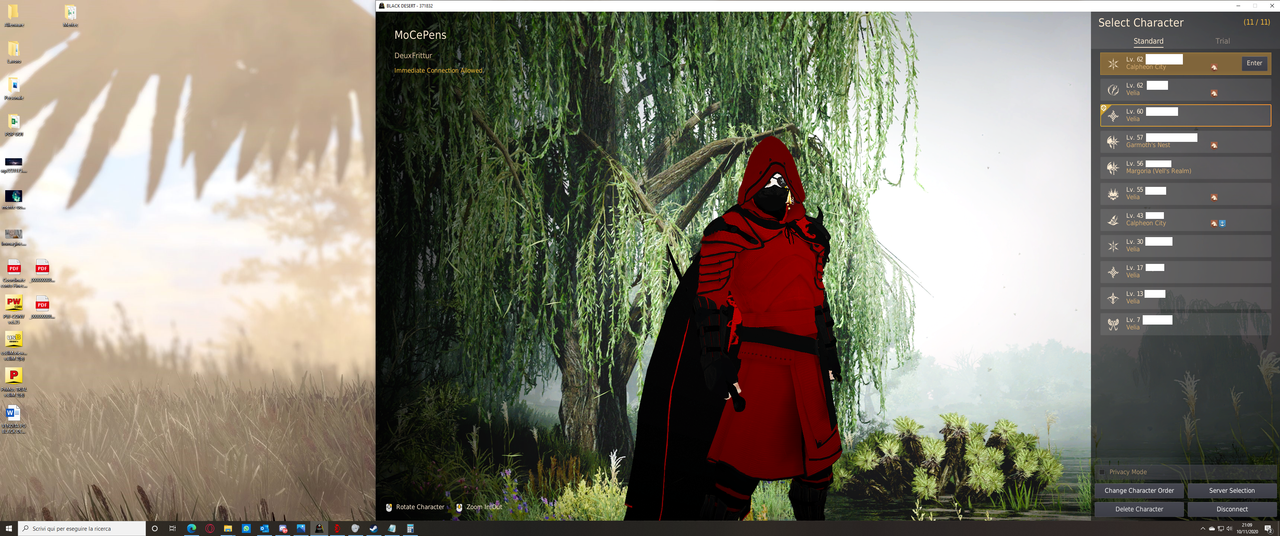Click the status icon on the Lv. 57 row
1280x536 pixels.
pyautogui.click(x=1214, y=145)
